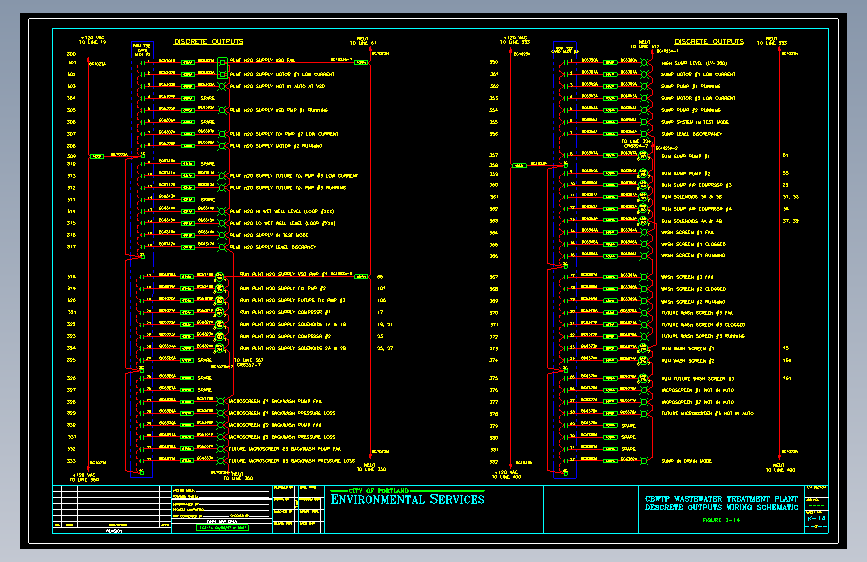The width and height of the screenshot is (867, 562).
Task: Click the "FIGURE 3-14" label
Action: click(721, 520)
